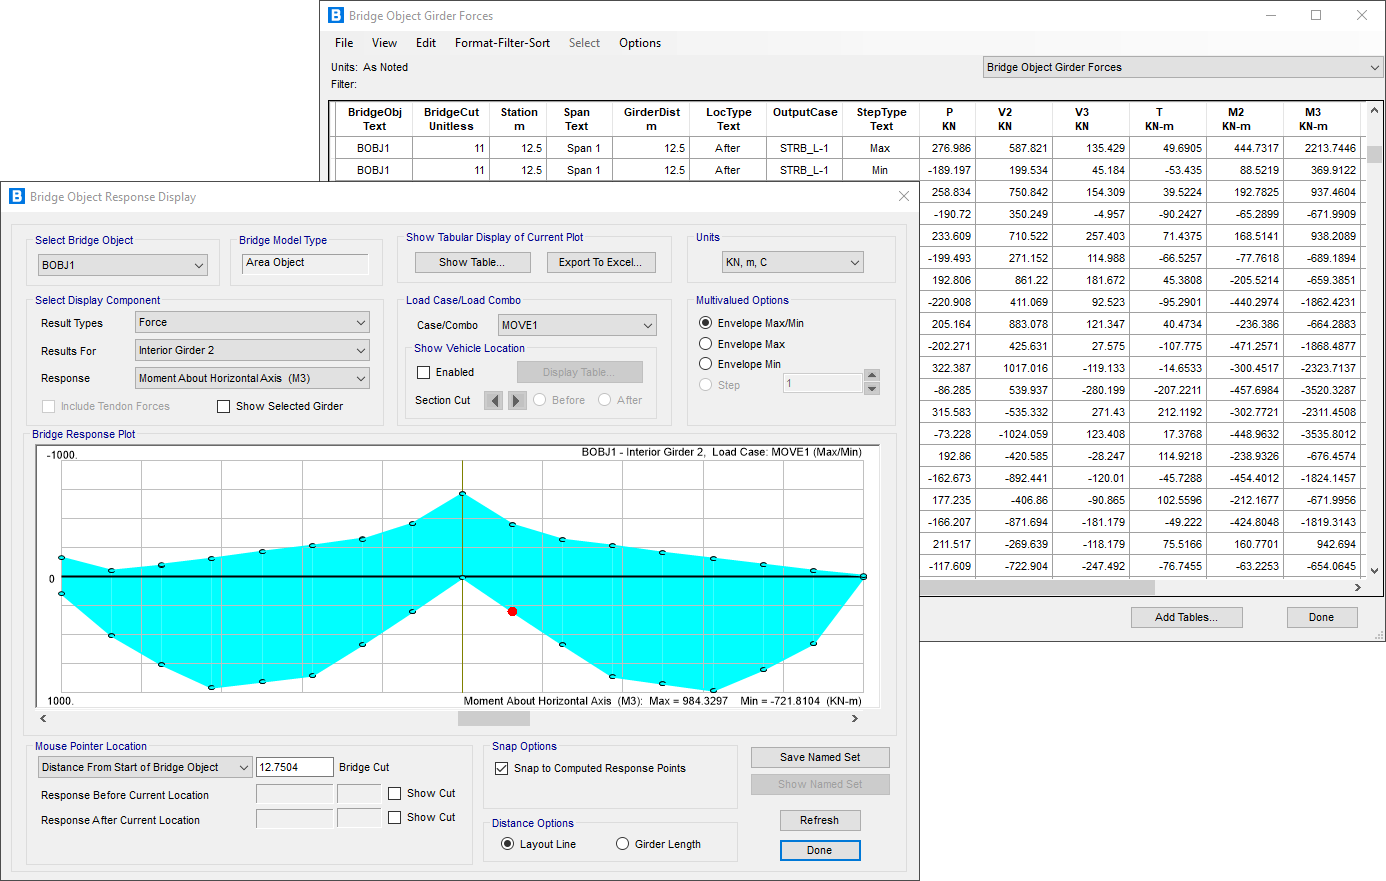This screenshot has height=881, width=1386.
Task: Click the red marker point on plot
Action: click(x=512, y=611)
